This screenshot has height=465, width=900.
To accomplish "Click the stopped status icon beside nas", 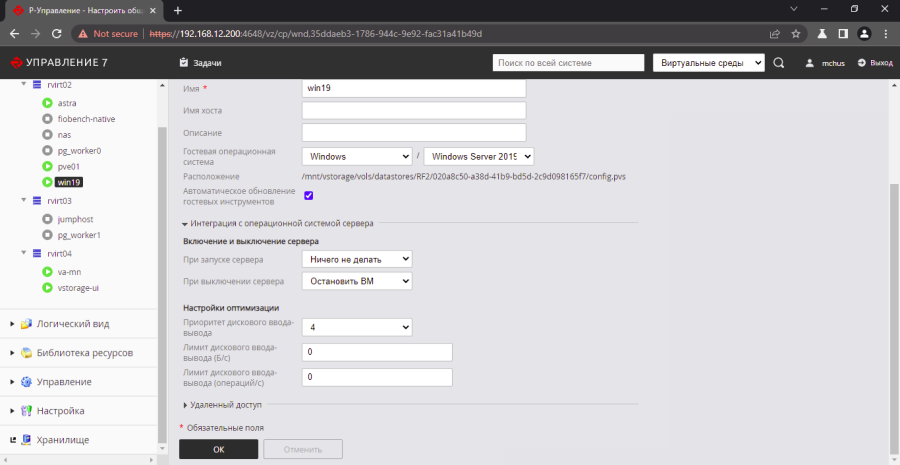I will point(47,134).
